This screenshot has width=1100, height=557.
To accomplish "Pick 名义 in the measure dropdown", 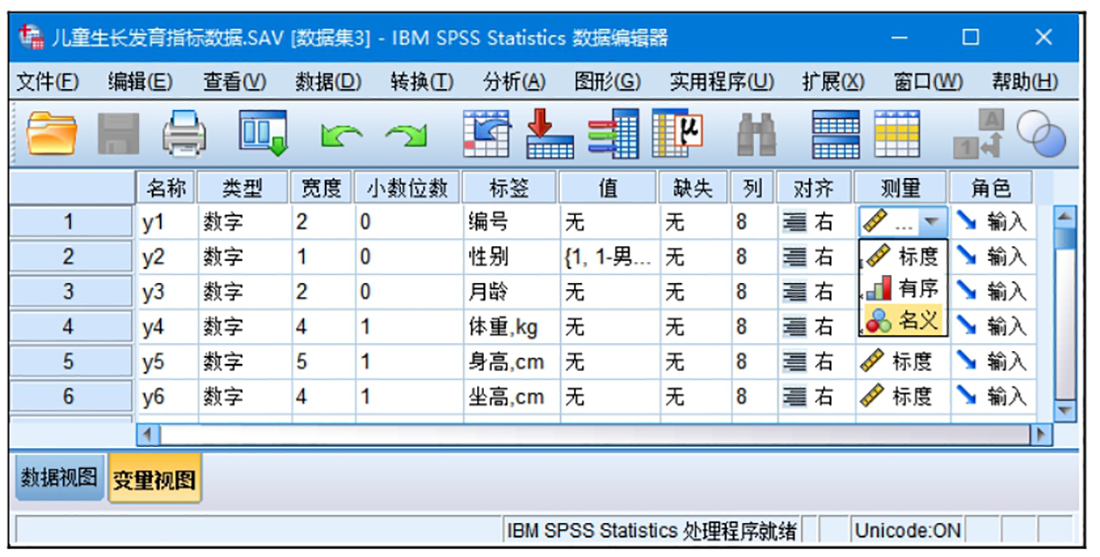I will click(903, 321).
